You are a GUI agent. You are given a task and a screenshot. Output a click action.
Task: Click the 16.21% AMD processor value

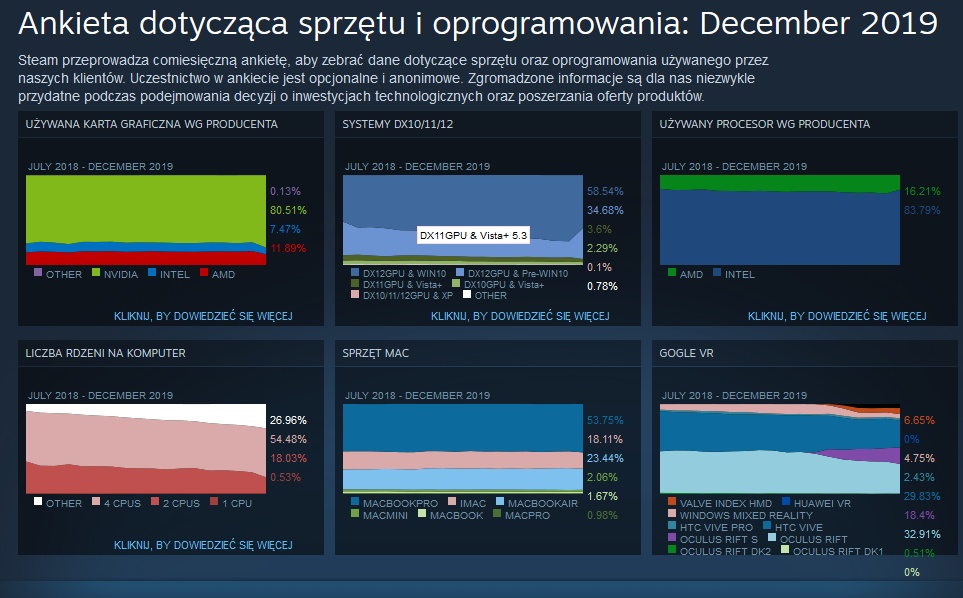point(922,191)
